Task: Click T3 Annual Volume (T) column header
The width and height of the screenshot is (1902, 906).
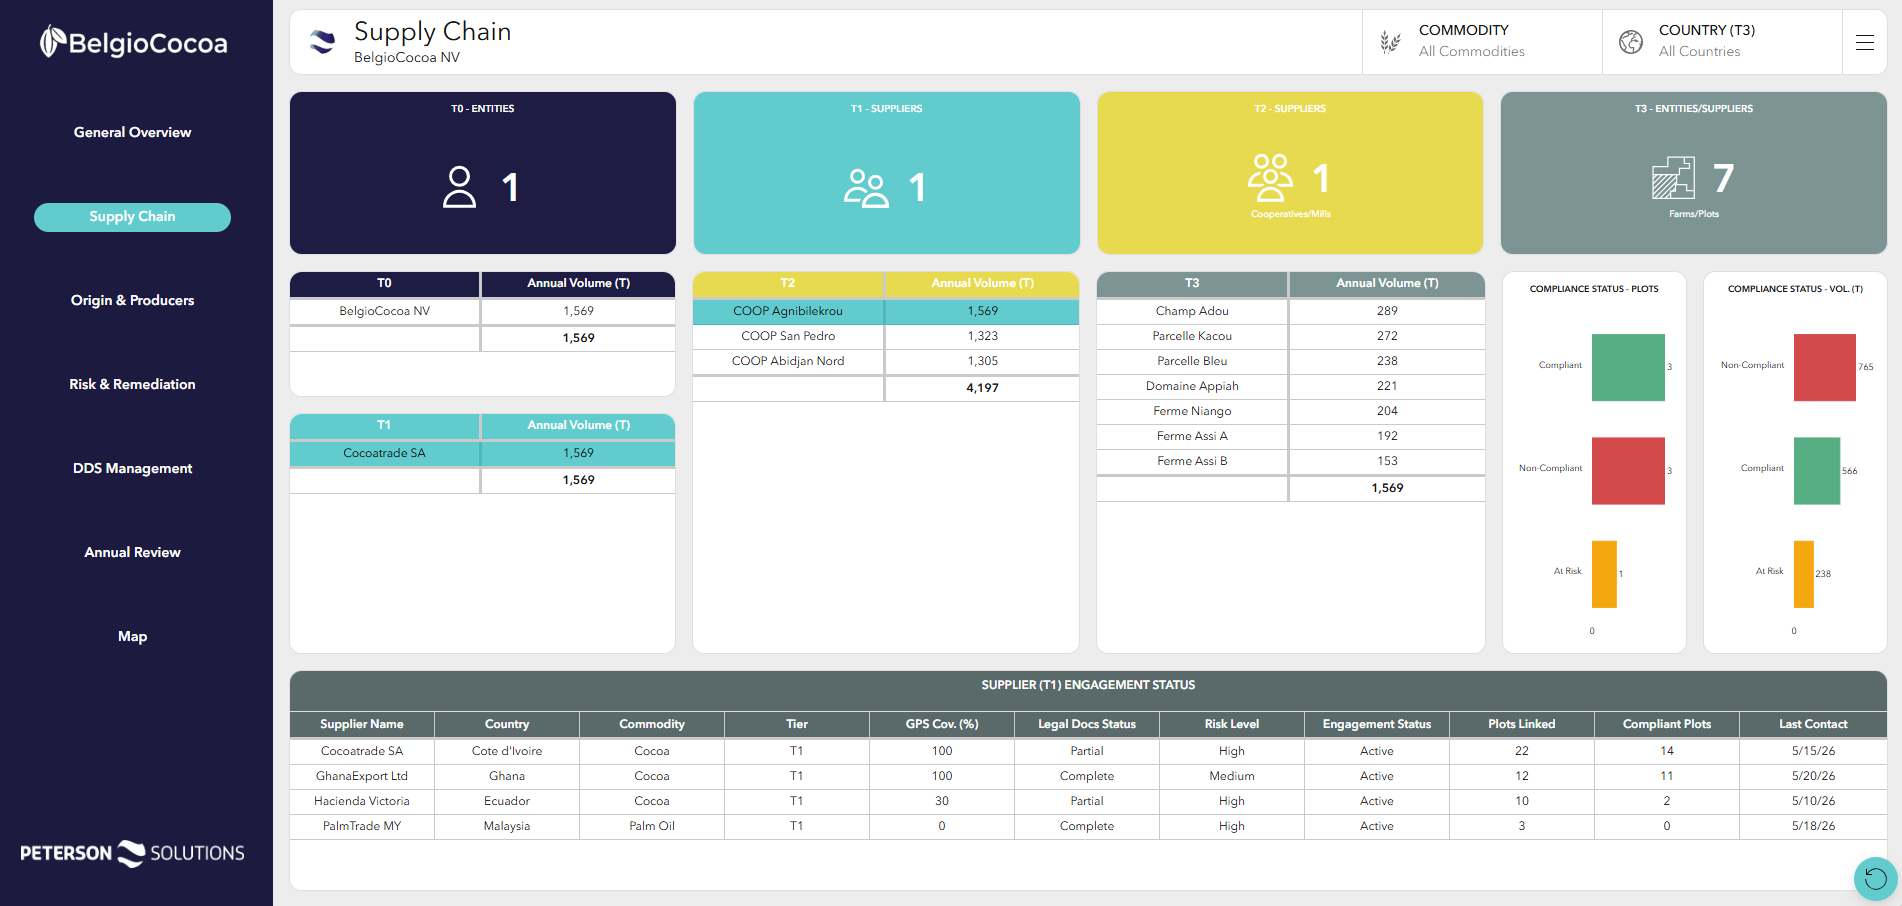Action: pos(1387,284)
